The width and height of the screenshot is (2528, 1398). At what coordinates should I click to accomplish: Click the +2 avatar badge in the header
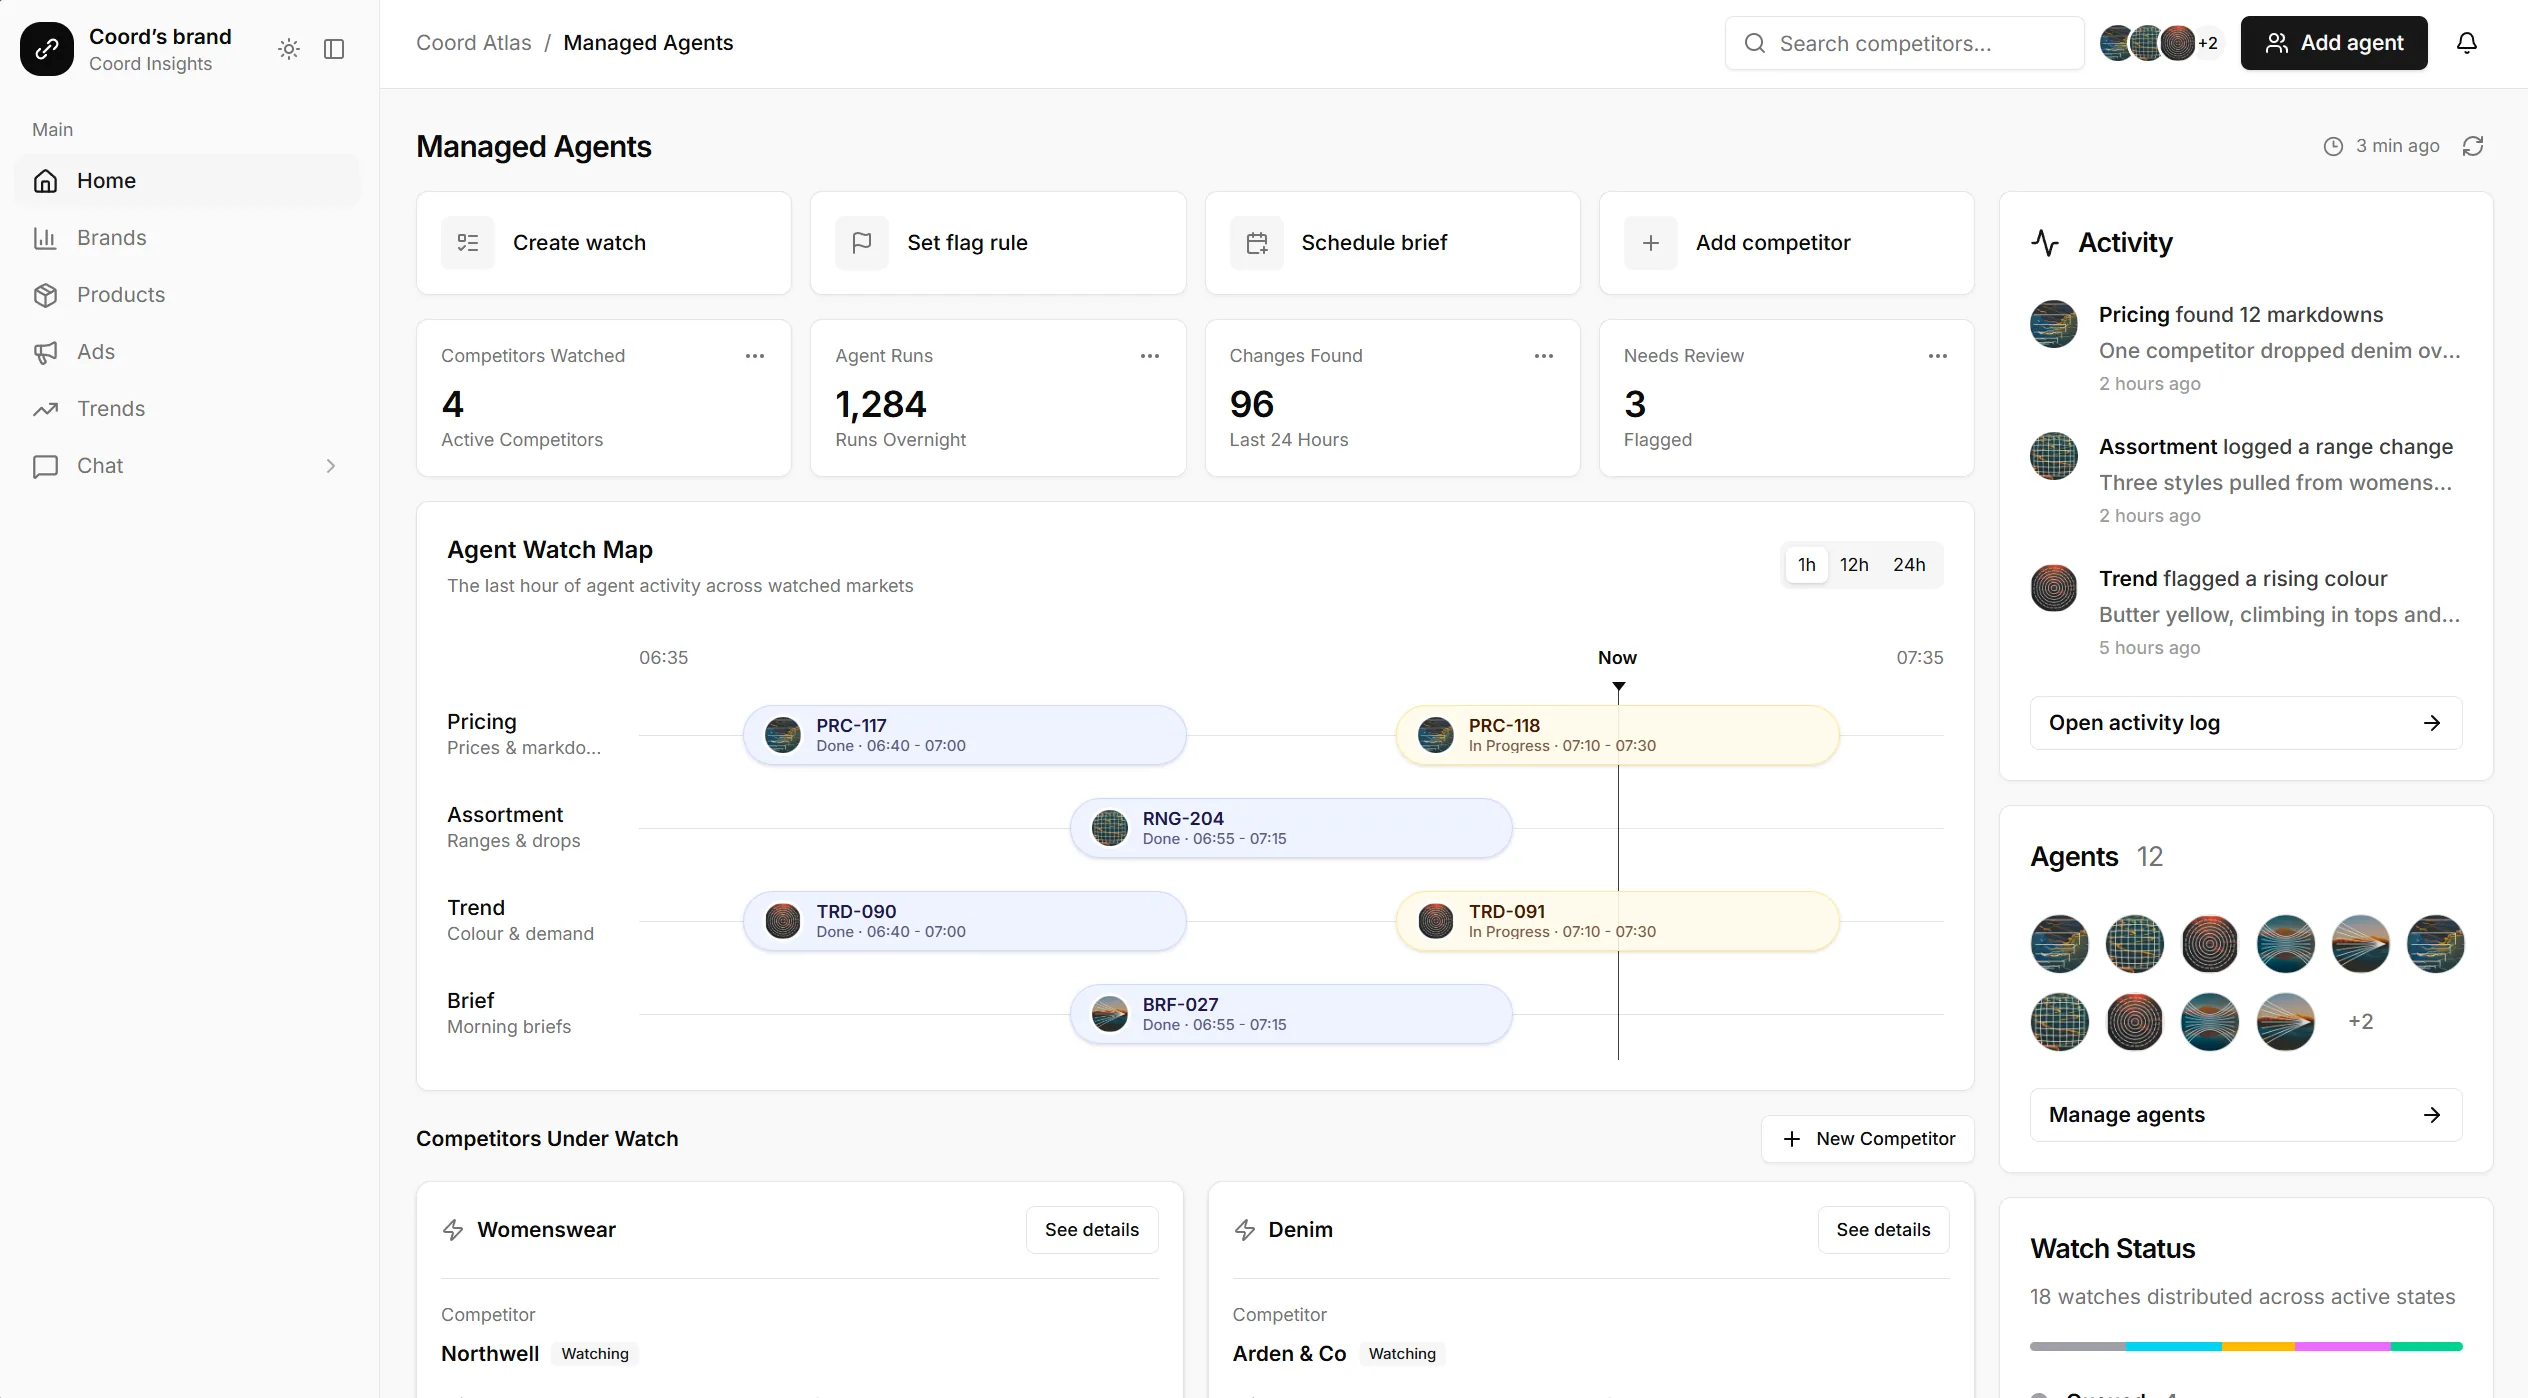click(2208, 43)
